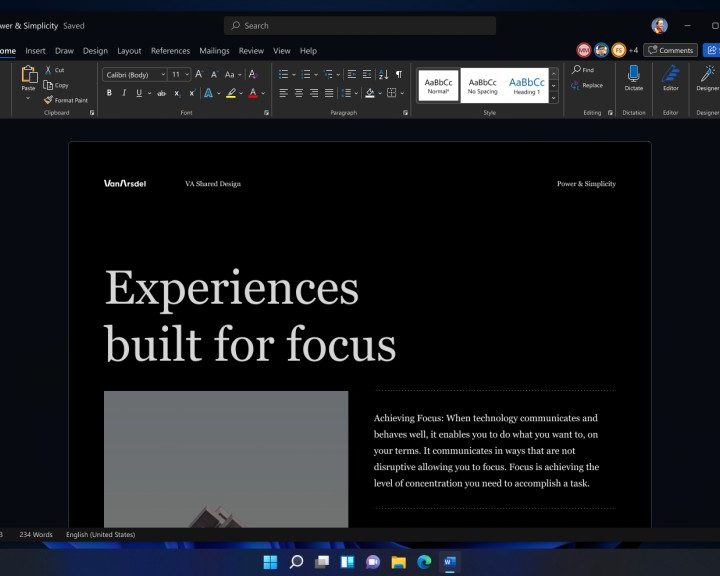Cut the selection with the scissors icon

point(48,70)
